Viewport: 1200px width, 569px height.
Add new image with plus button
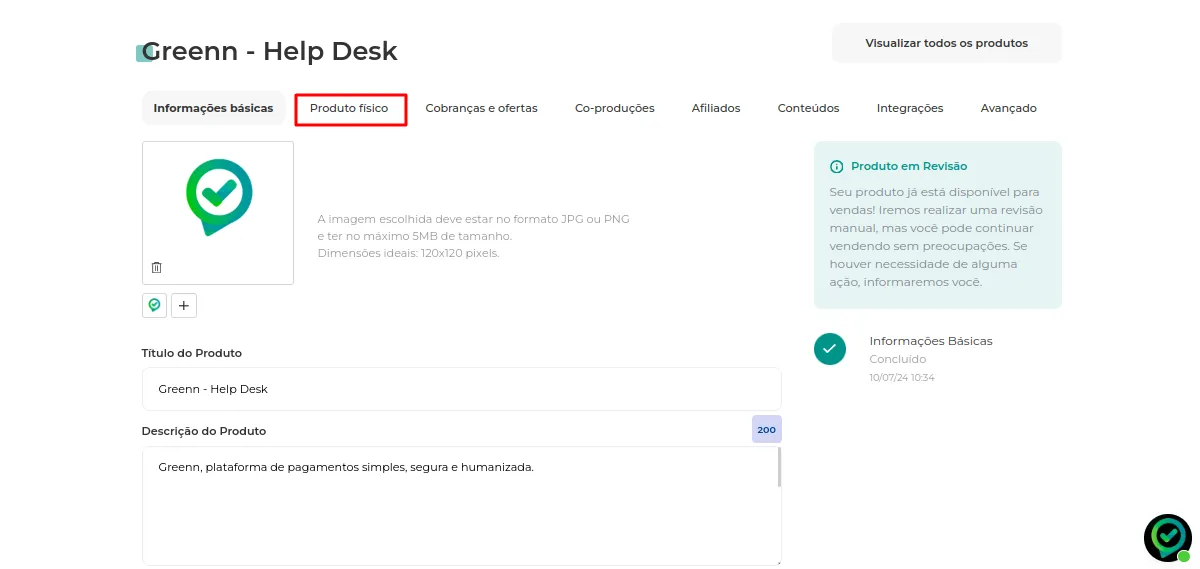tap(184, 305)
